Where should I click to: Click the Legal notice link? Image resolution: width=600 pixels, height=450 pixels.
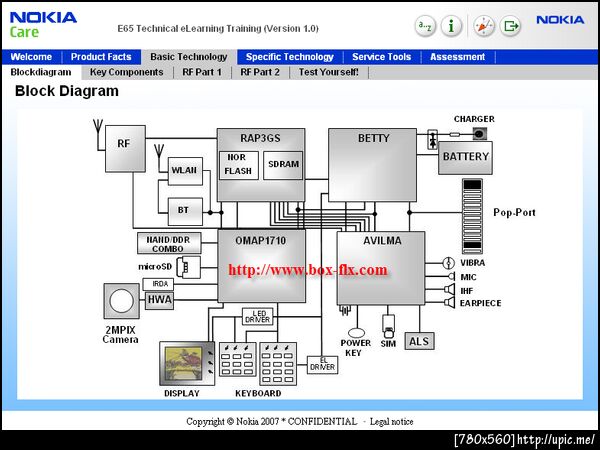coord(391,422)
